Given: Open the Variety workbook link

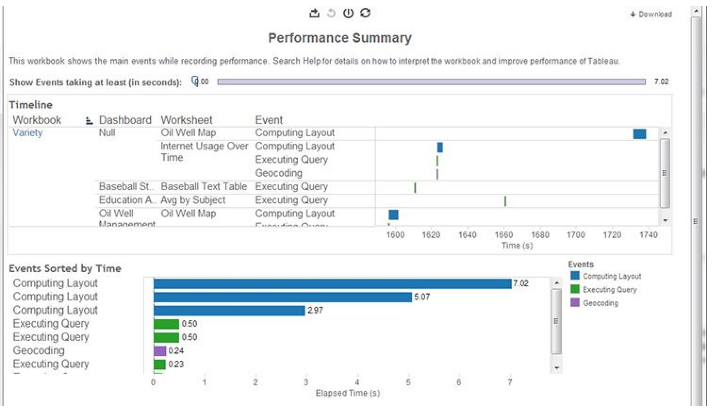Looking at the screenshot, I should [x=27, y=133].
